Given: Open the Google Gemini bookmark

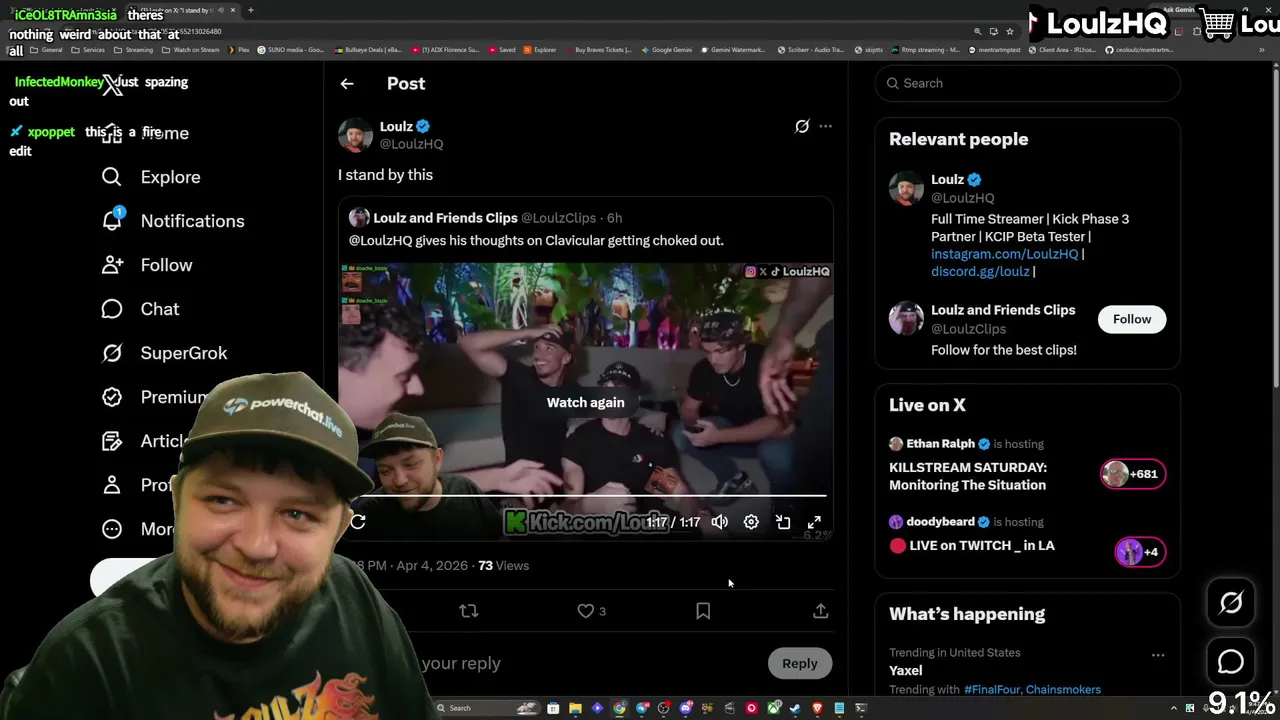Looking at the screenshot, I should coord(667,49).
